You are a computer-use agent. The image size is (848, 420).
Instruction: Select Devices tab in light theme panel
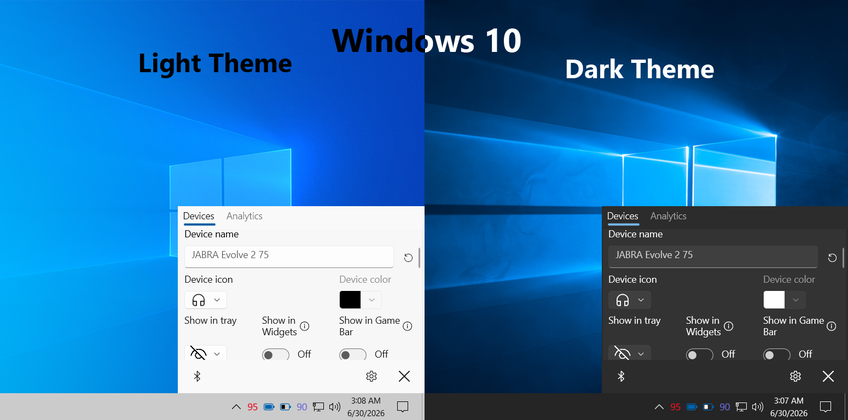click(198, 216)
